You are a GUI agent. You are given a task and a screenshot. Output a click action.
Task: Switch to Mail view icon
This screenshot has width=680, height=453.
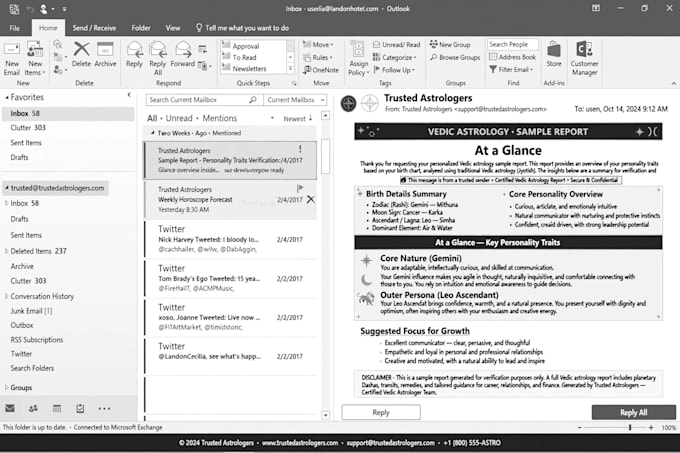[10, 408]
